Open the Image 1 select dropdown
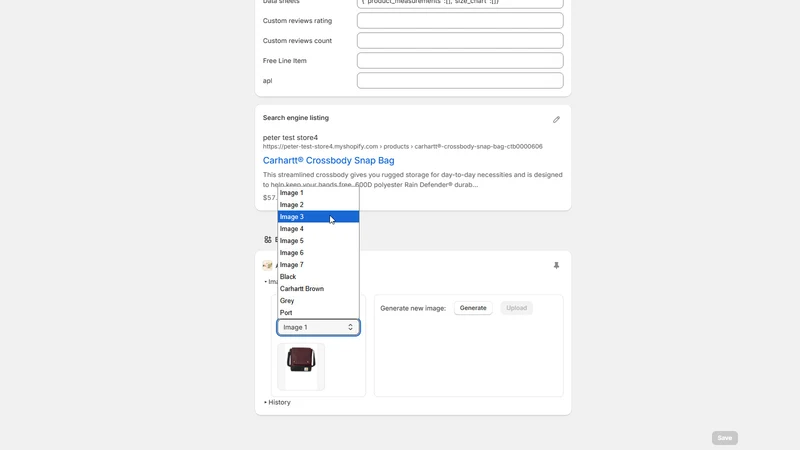The width and height of the screenshot is (800, 450). [x=318, y=327]
